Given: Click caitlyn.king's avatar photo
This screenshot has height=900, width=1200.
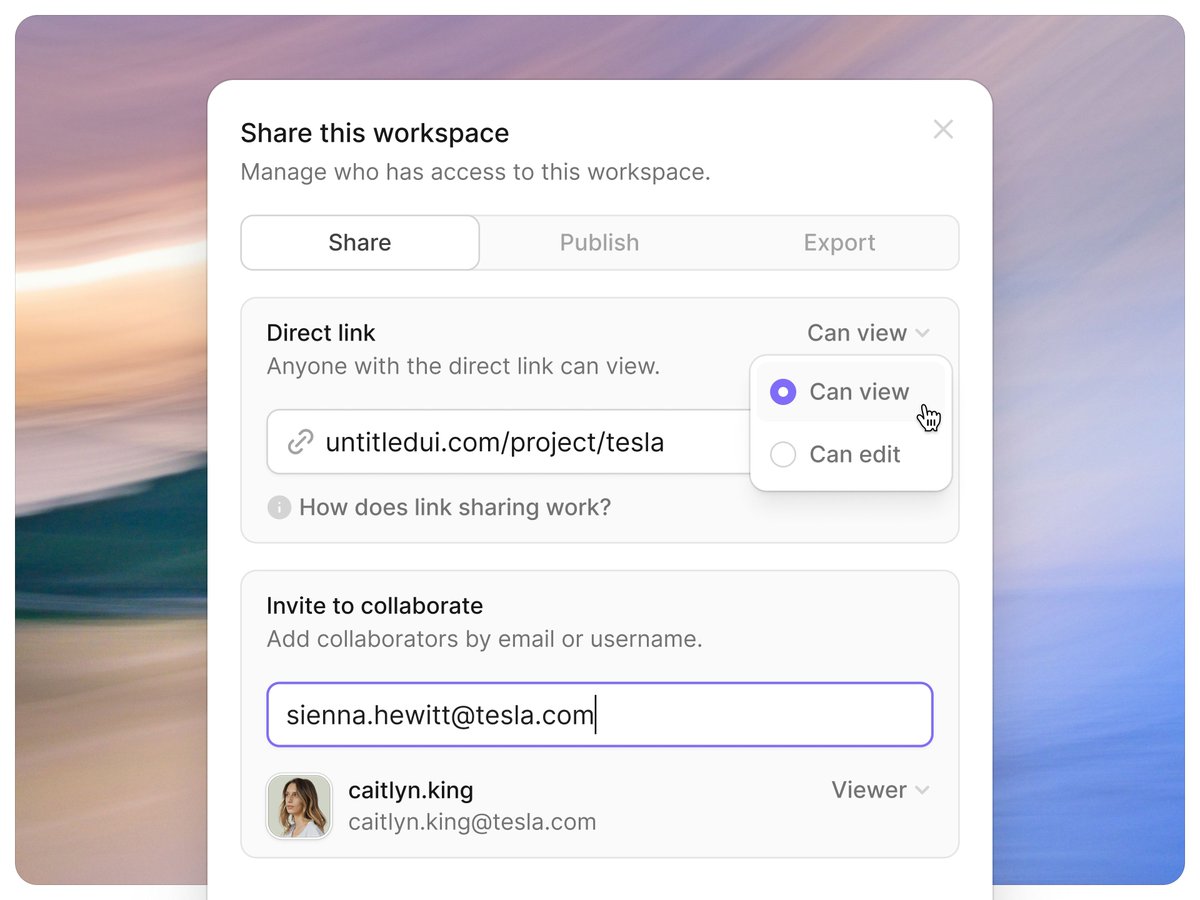Looking at the screenshot, I should (299, 806).
